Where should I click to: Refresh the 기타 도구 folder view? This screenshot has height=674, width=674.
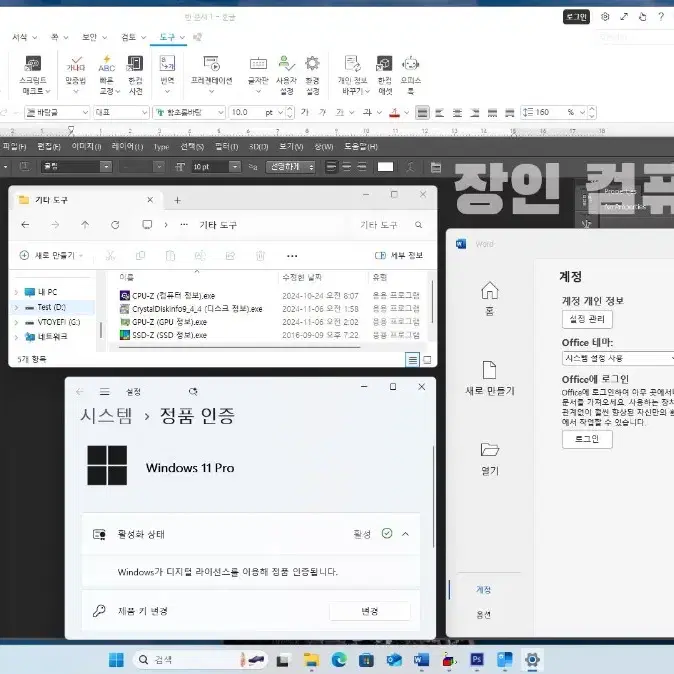[x=115, y=225]
